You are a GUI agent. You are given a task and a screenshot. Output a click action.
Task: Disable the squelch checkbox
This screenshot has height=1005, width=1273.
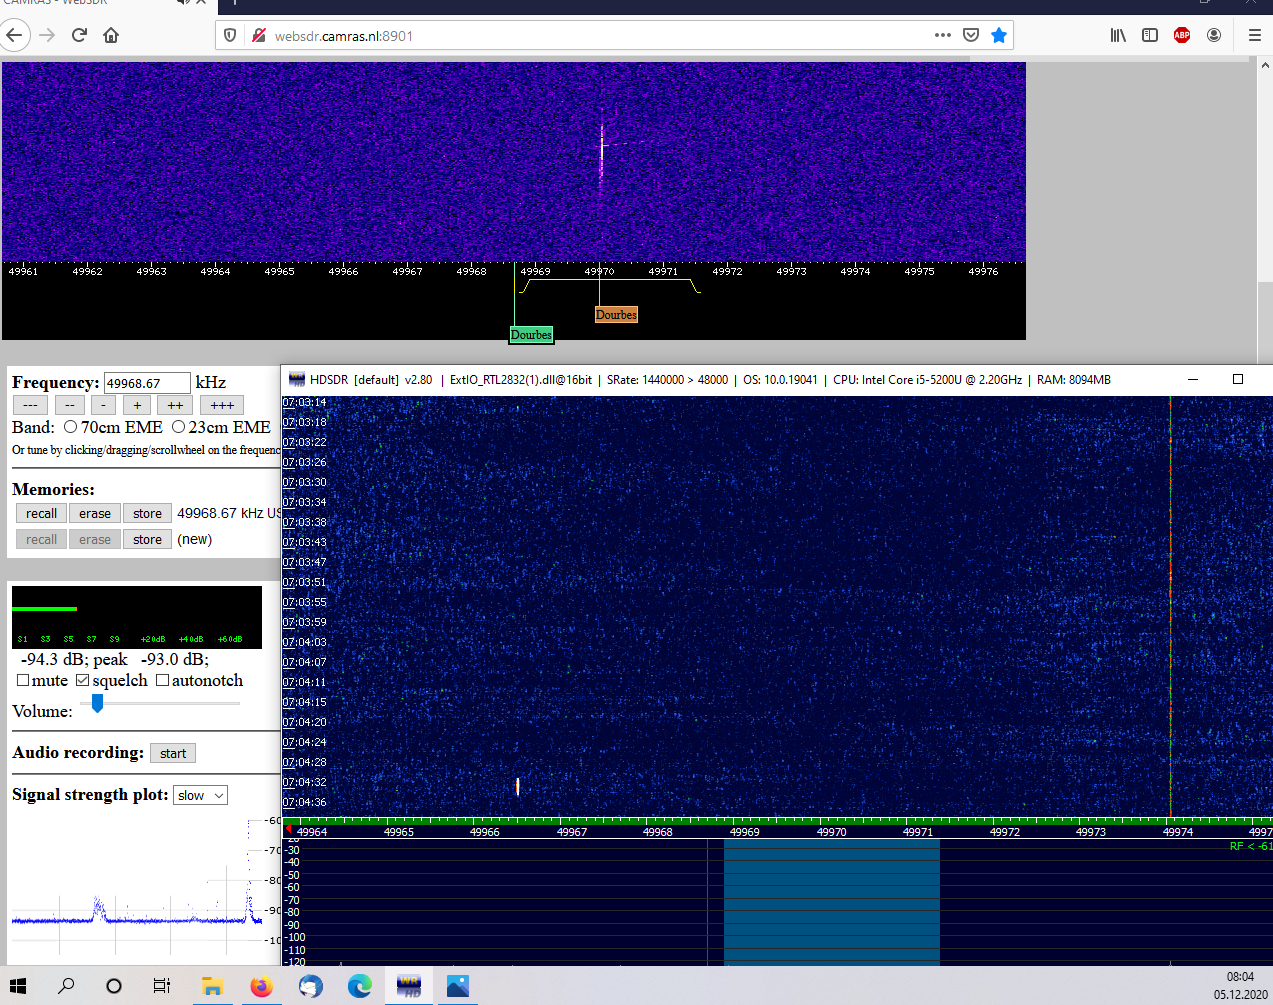click(83, 680)
